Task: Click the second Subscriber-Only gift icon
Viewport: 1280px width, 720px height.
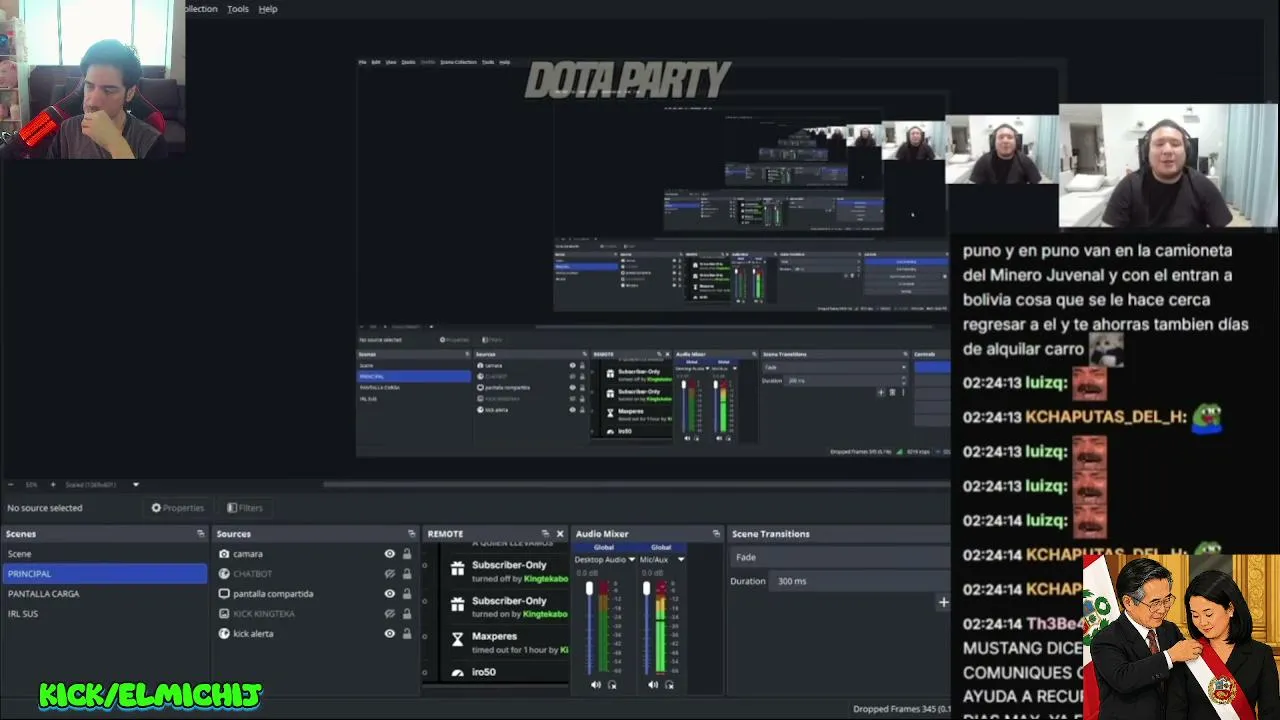Action: (457, 605)
